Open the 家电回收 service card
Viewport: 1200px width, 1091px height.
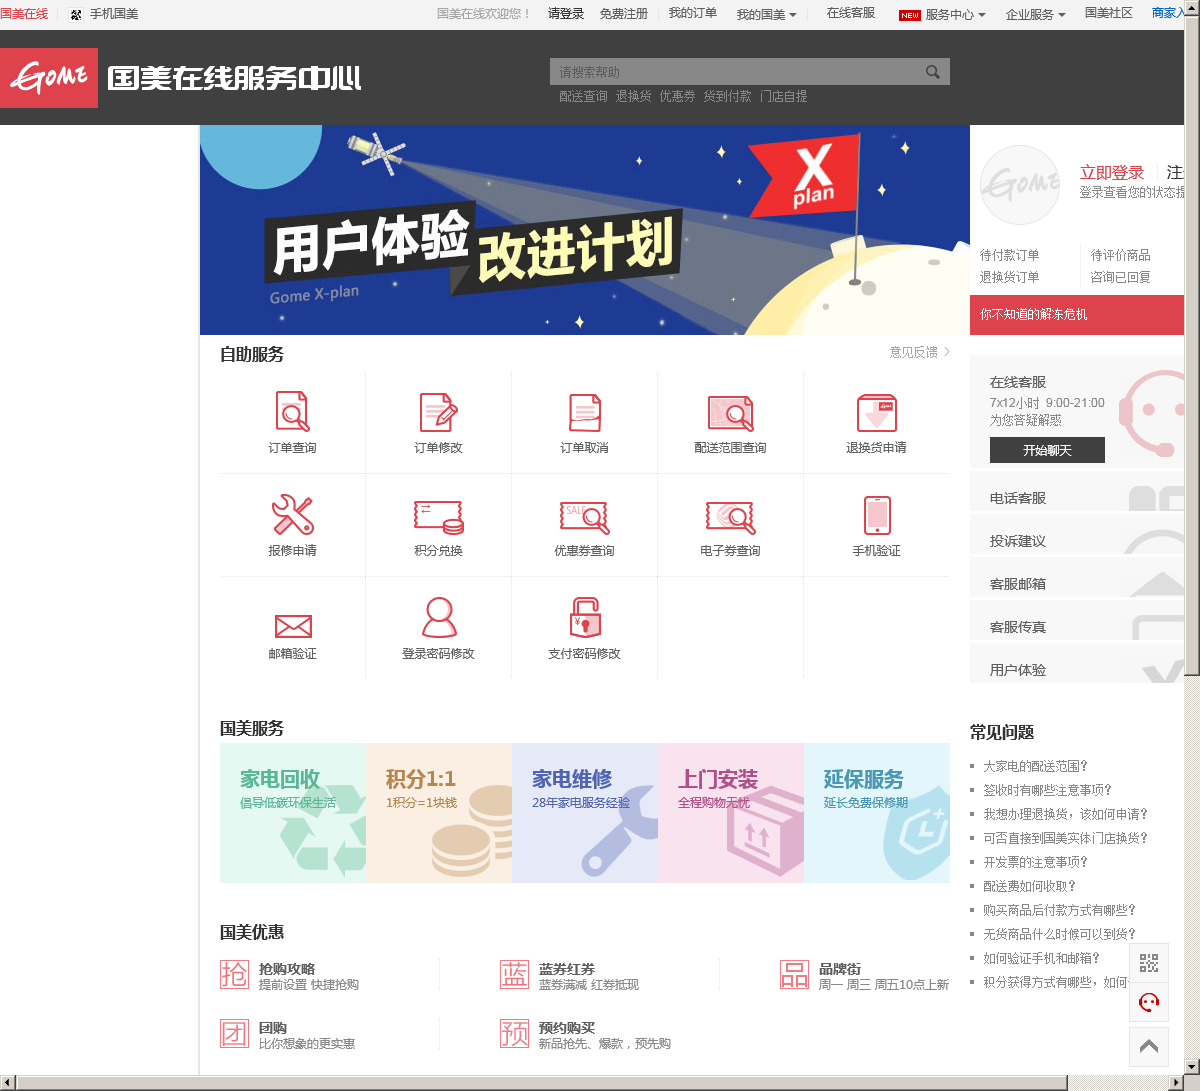[x=293, y=813]
